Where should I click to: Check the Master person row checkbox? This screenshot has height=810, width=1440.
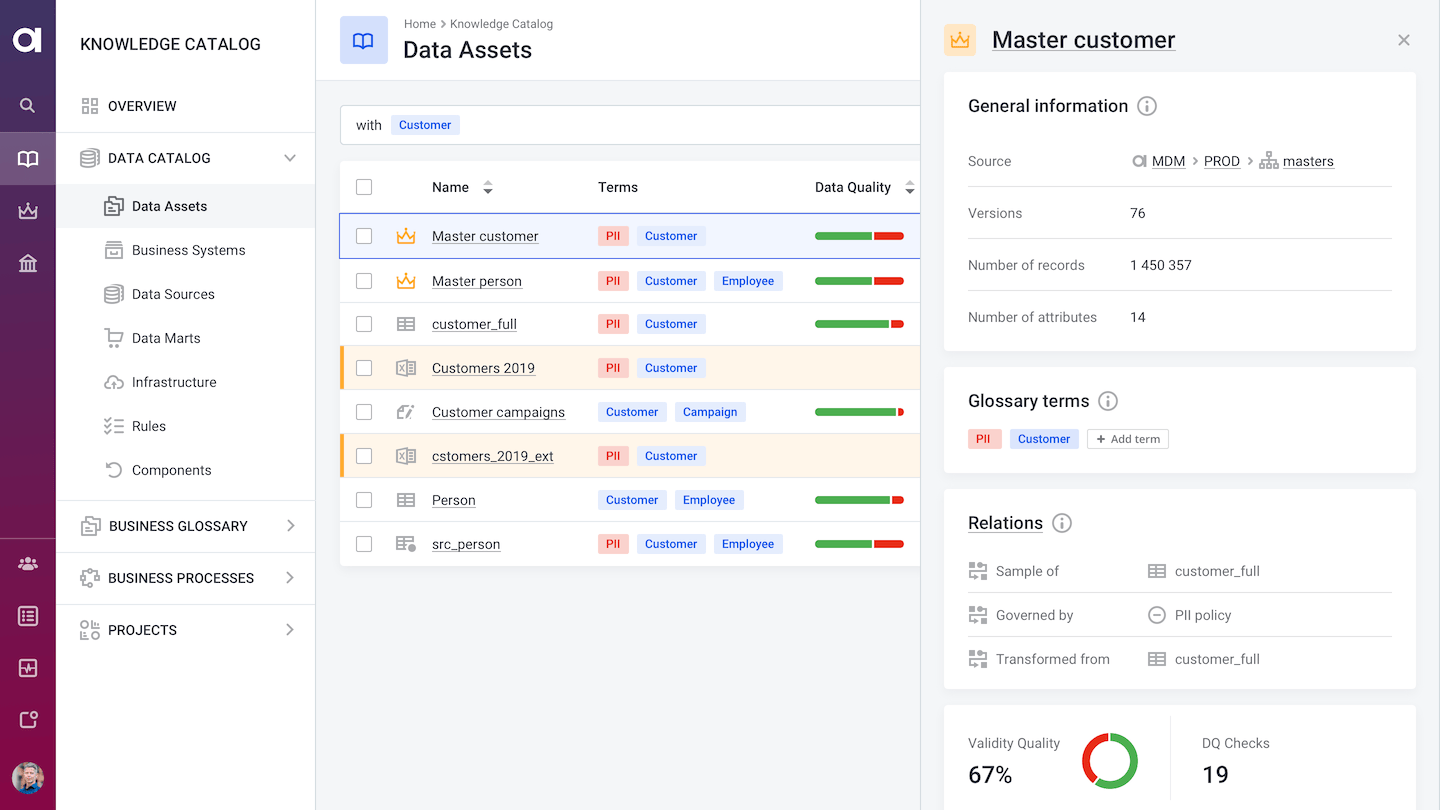point(364,281)
